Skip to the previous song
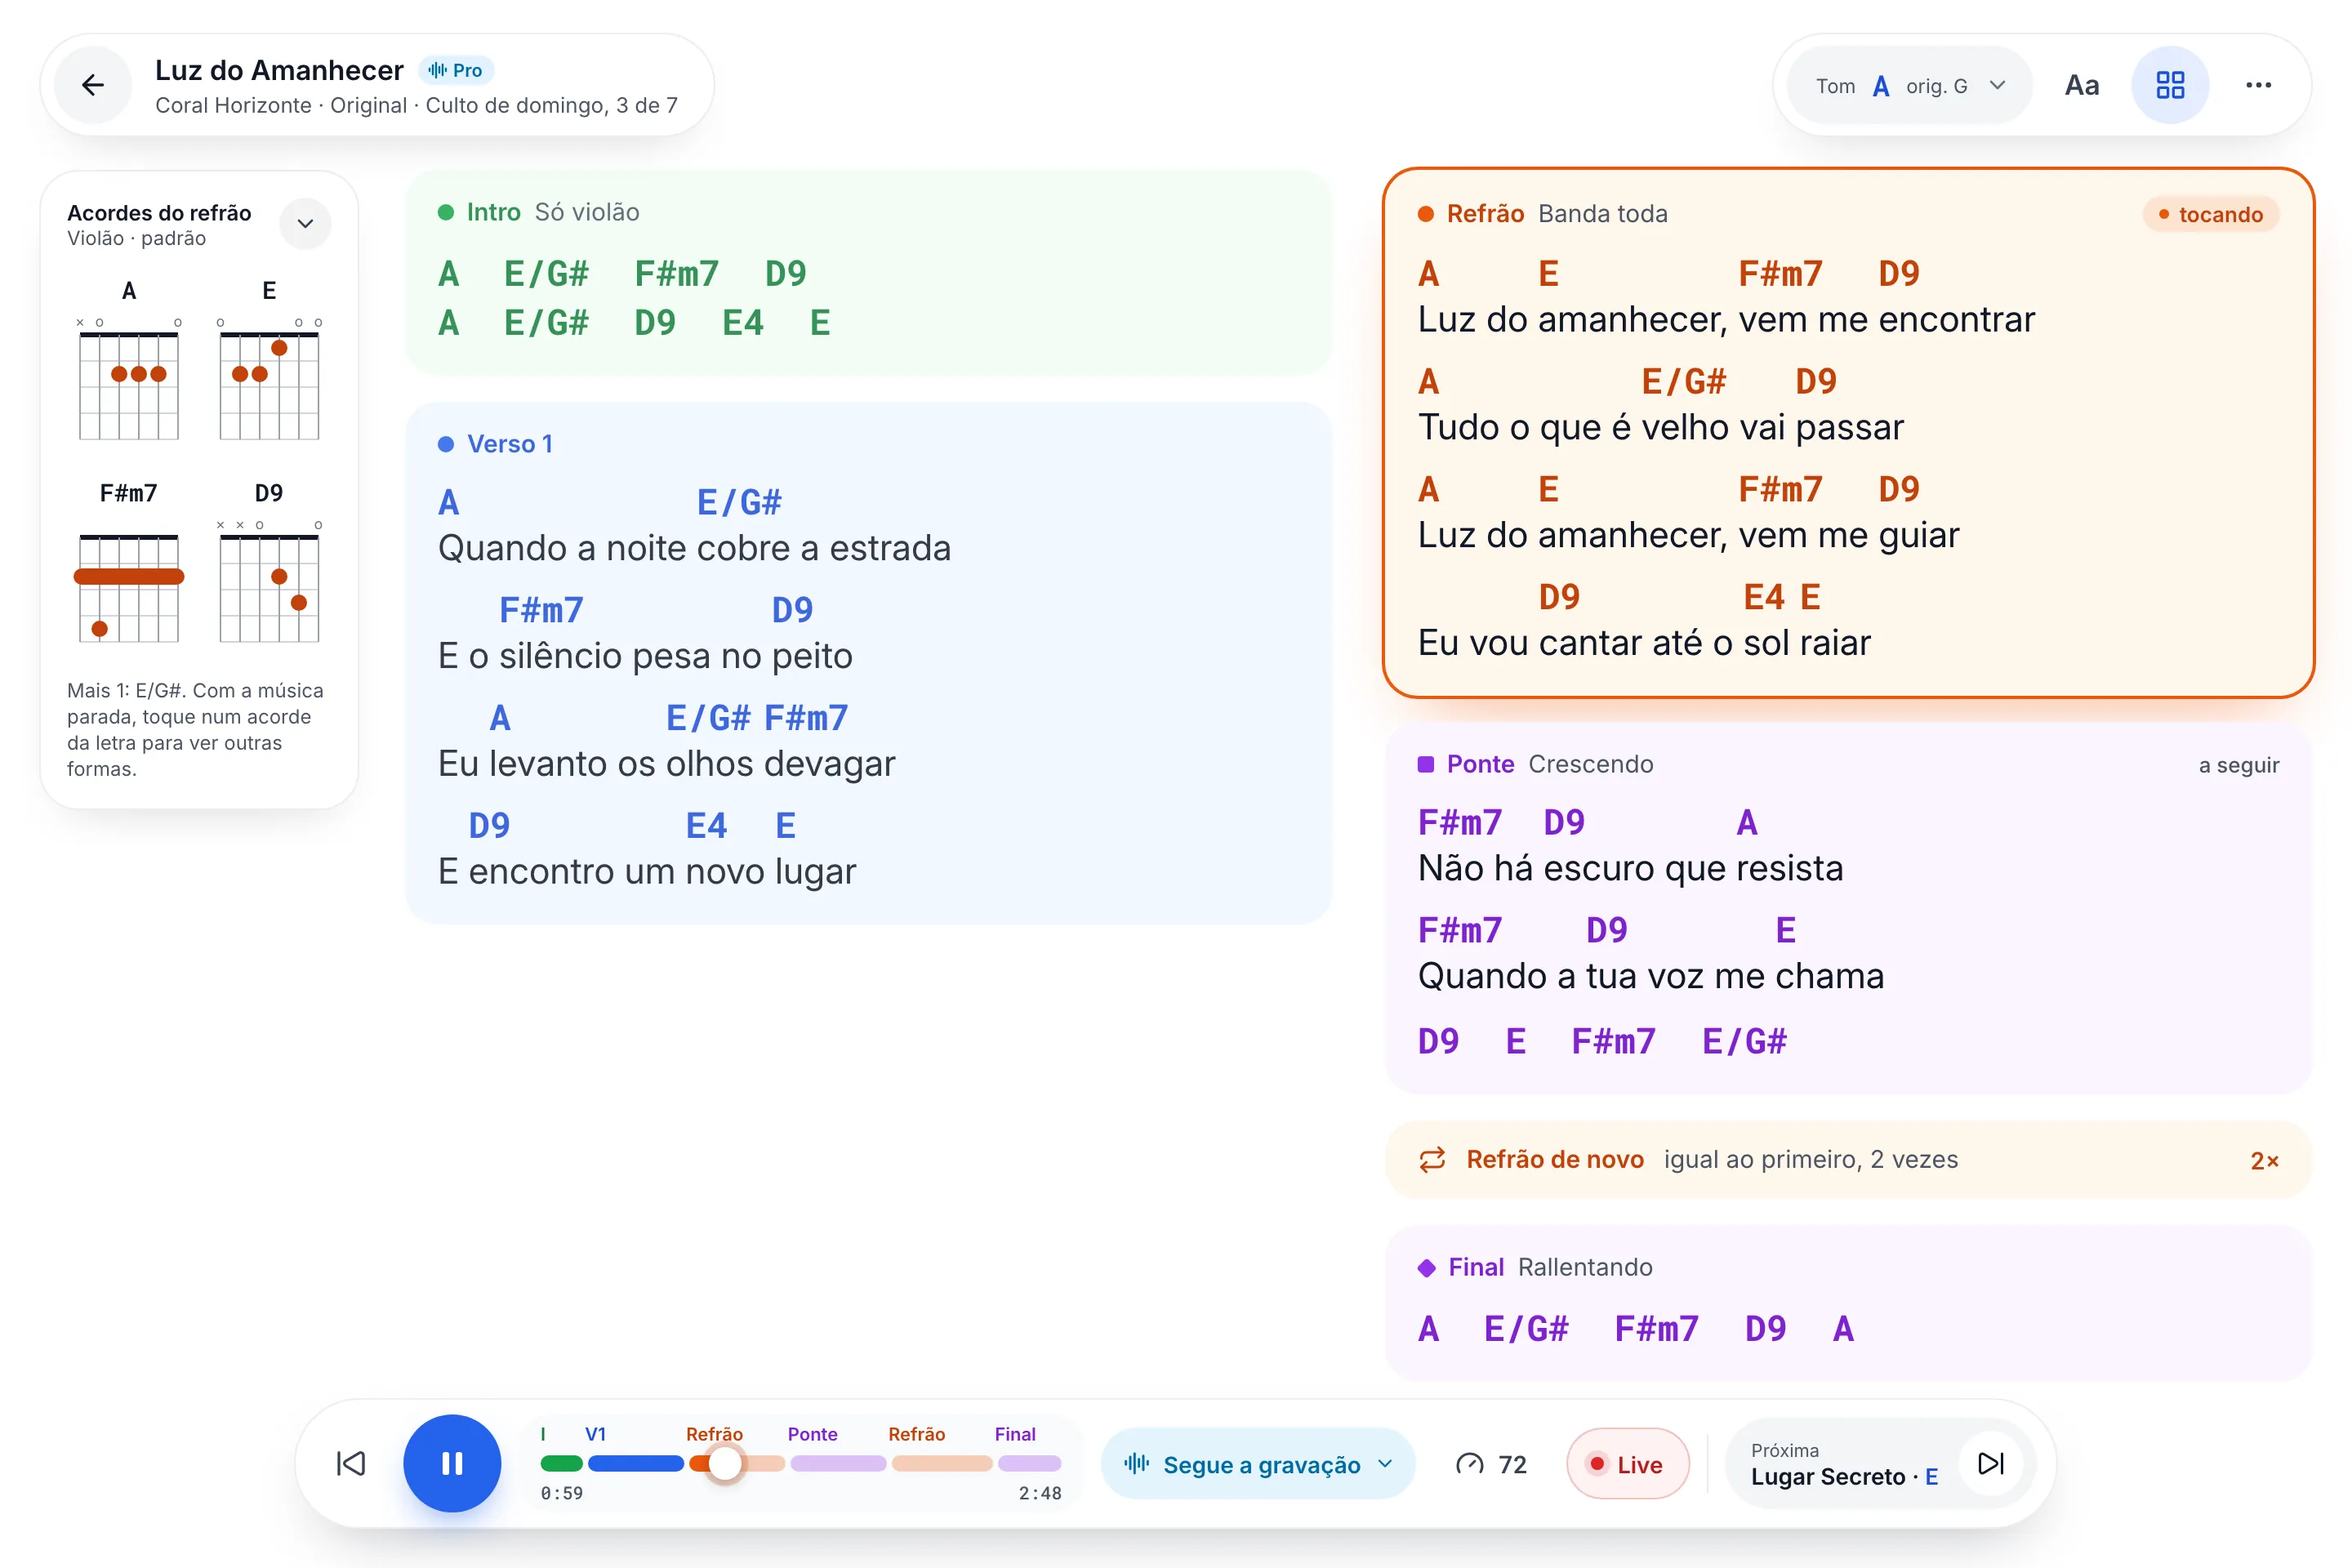The width and height of the screenshot is (2352, 1568). coord(351,1463)
